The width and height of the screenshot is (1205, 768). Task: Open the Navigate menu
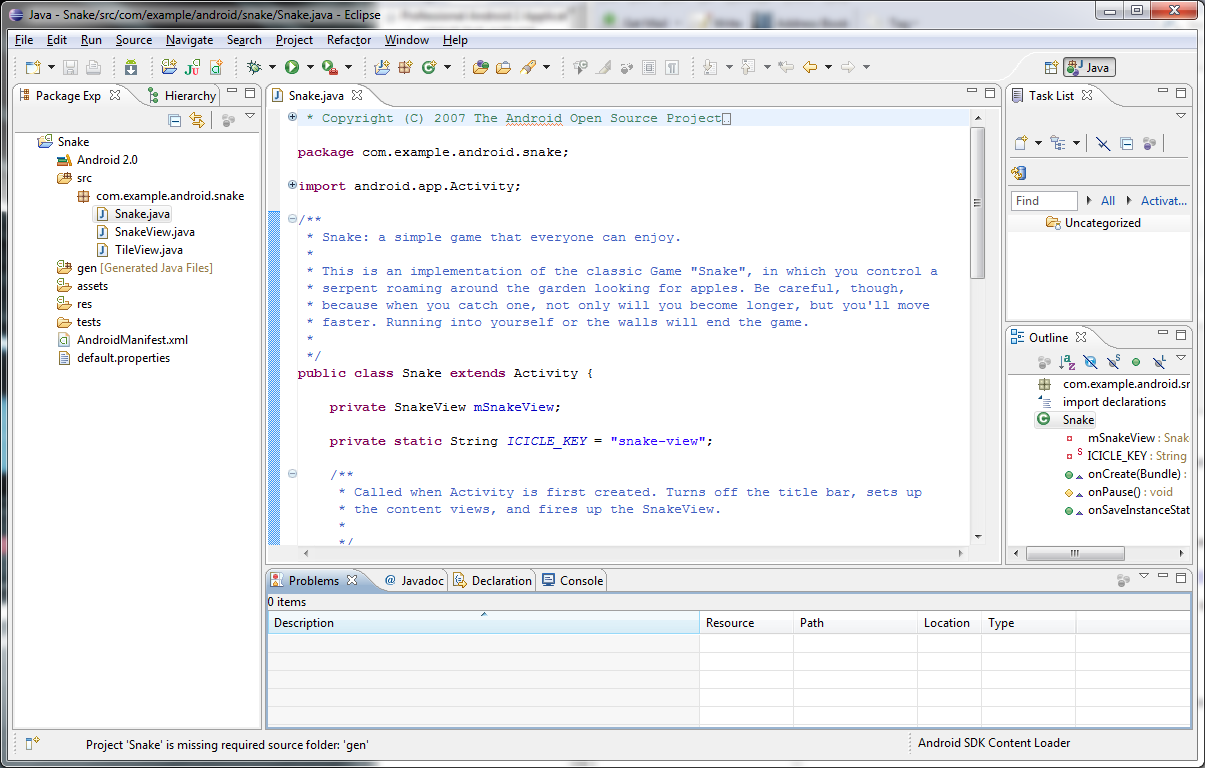[x=189, y=40]
